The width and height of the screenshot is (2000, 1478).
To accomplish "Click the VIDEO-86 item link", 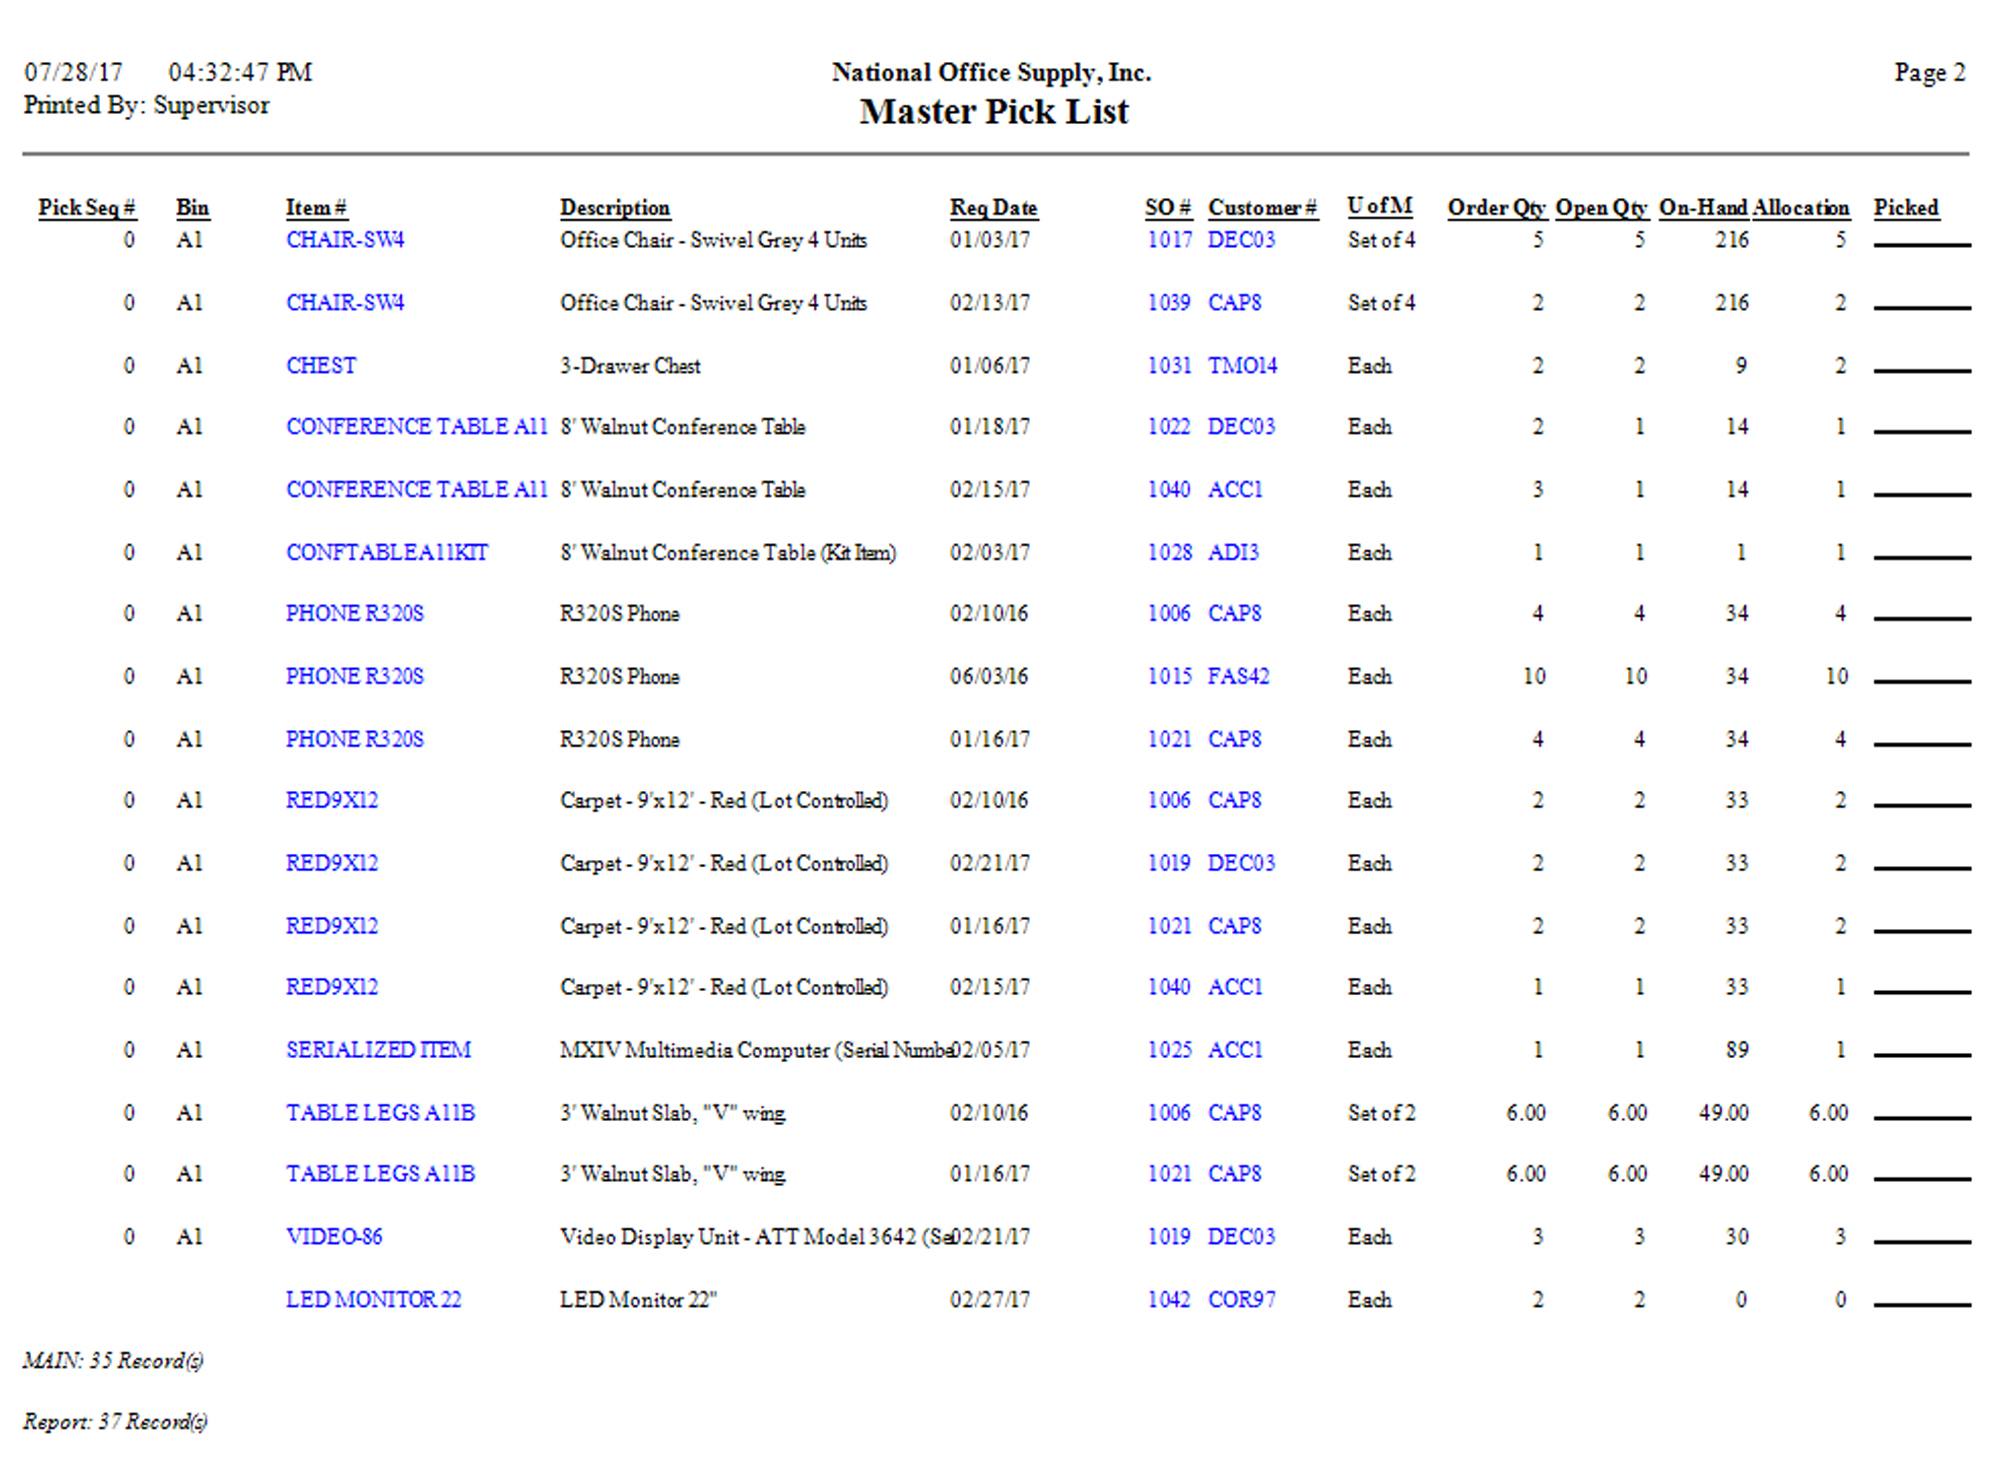I will coord(334,1237).
